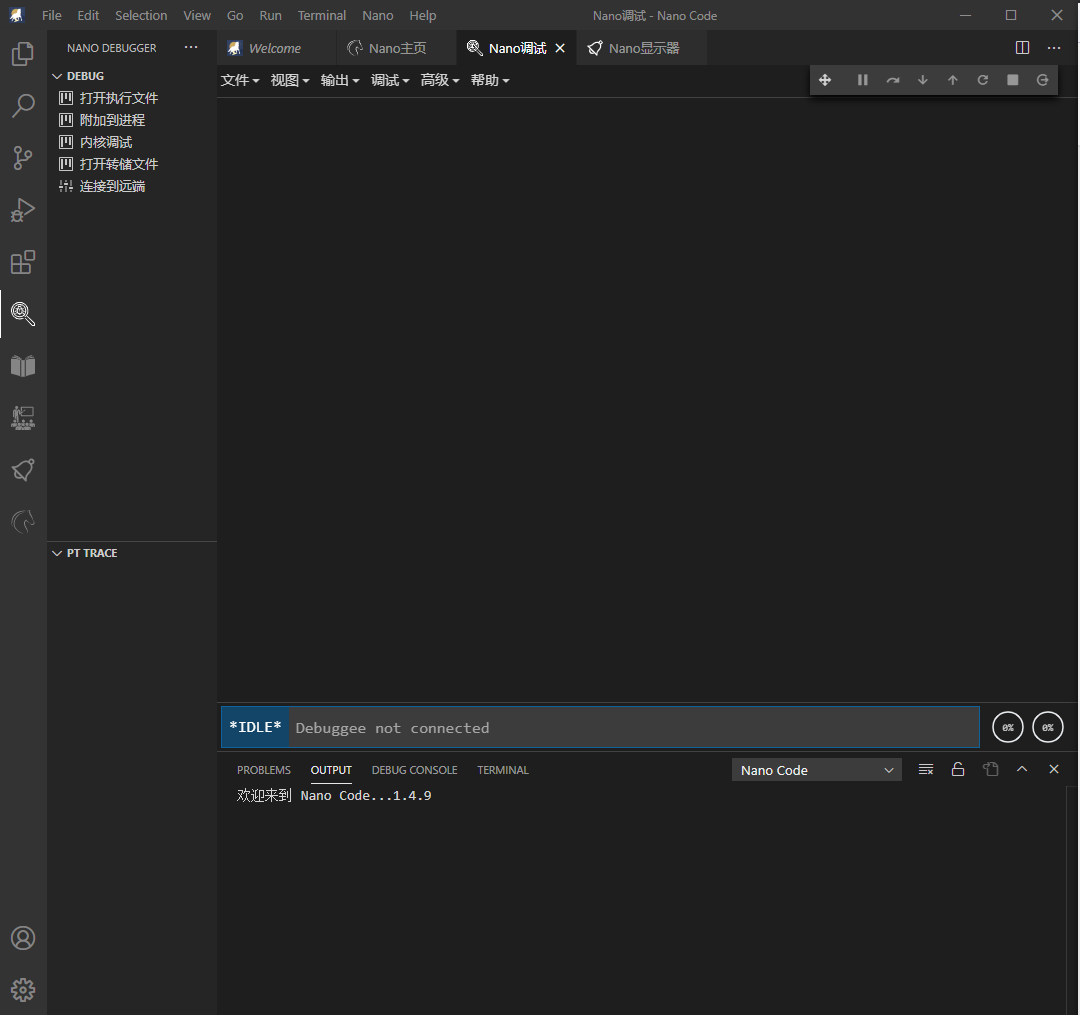Open the Nano Debugger activity bar icon

point(23,314)
